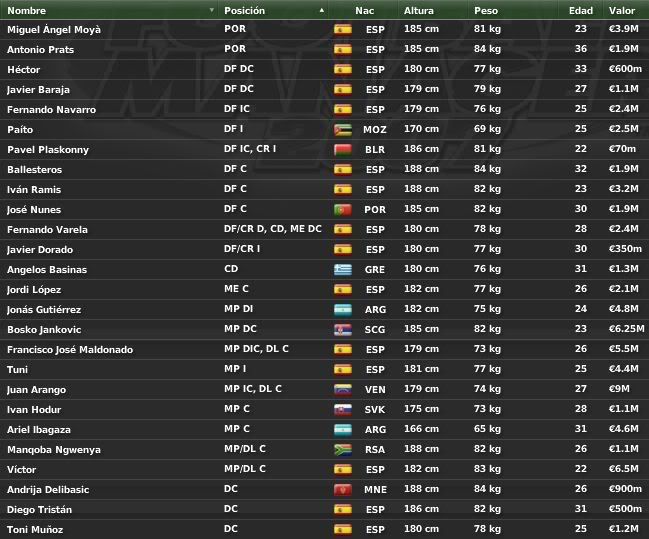Click Spain flag in Fernando Navarro row
This screenshot has width=649, height=539.
343,109
